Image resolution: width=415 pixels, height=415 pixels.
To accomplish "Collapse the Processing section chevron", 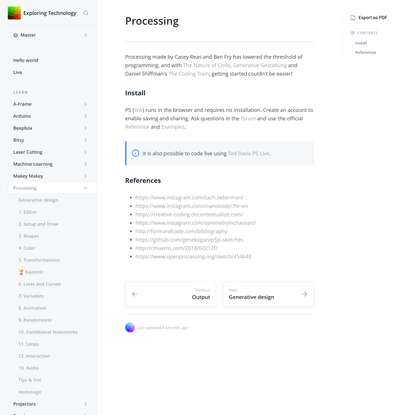I will [x=86, y=188].
